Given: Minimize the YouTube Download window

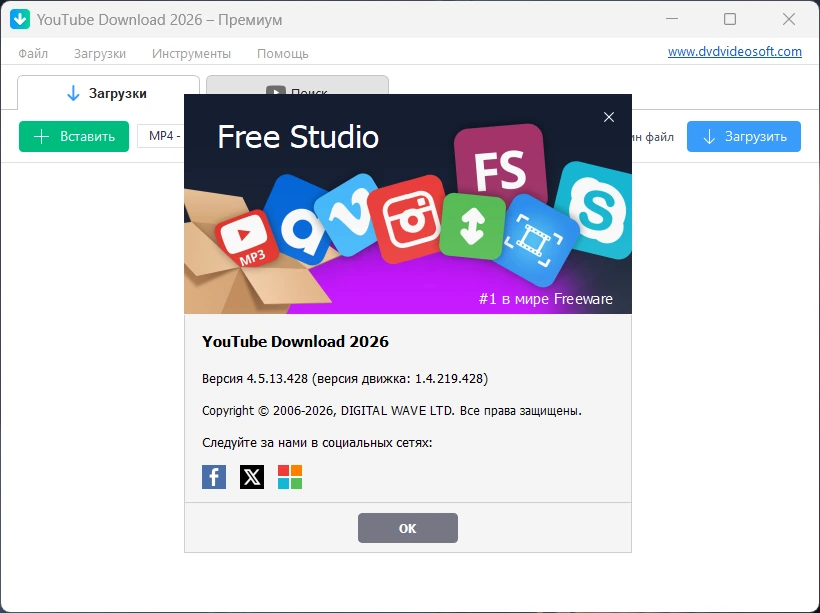Looking at the screenshot, I should click(672, 19).
